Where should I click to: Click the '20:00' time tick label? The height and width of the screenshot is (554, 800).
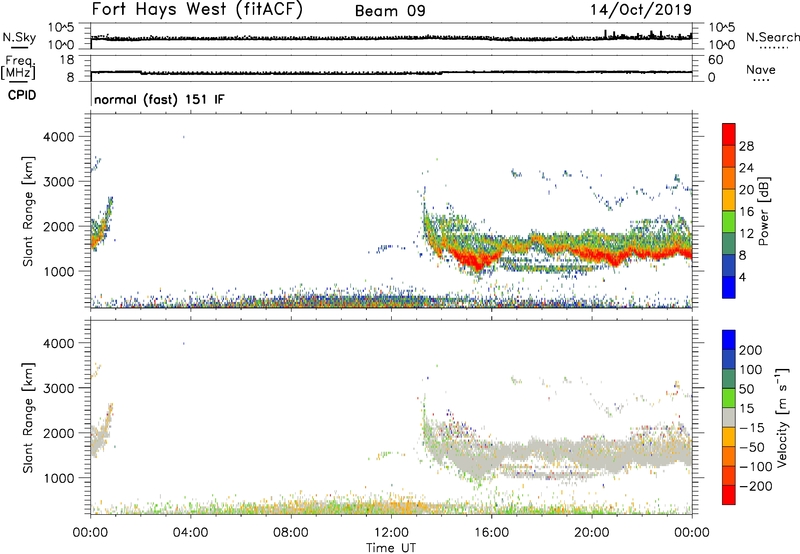pyautogui.click(x=592, y=533)
